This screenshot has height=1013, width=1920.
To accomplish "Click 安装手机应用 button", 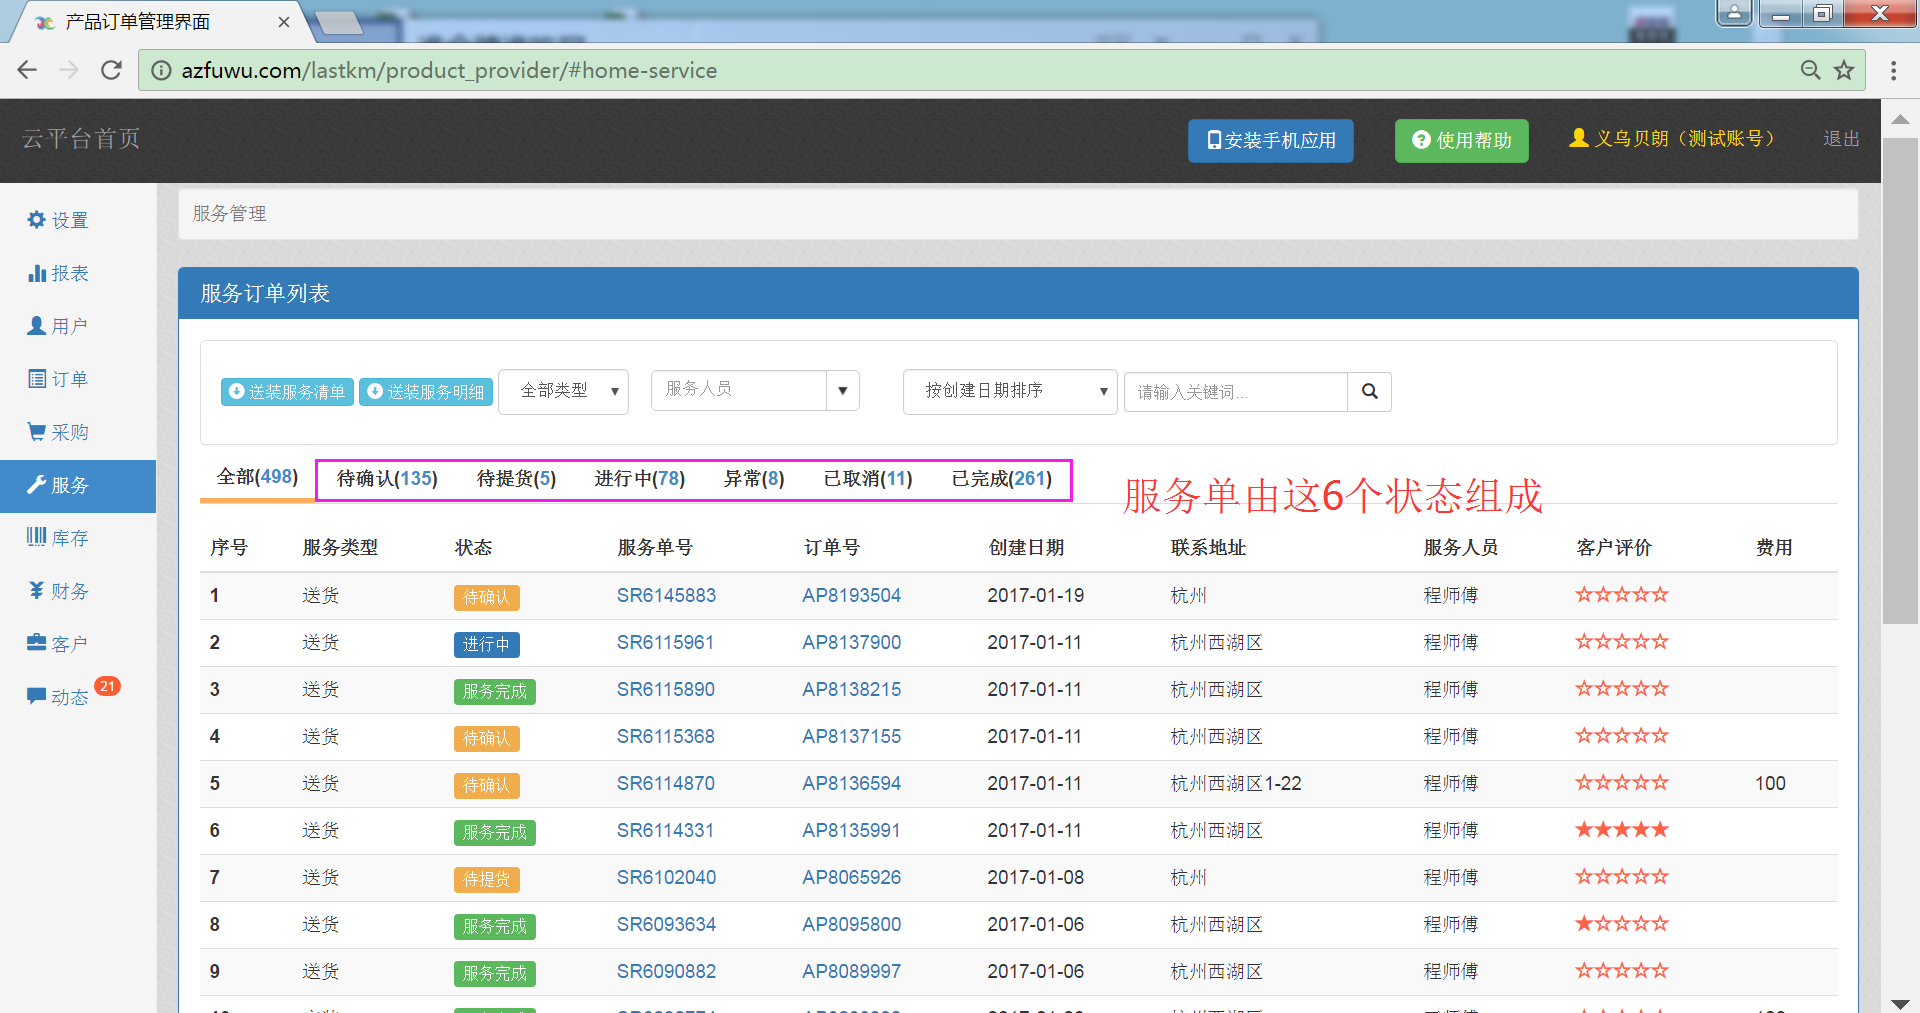I will coord(1271,140).
